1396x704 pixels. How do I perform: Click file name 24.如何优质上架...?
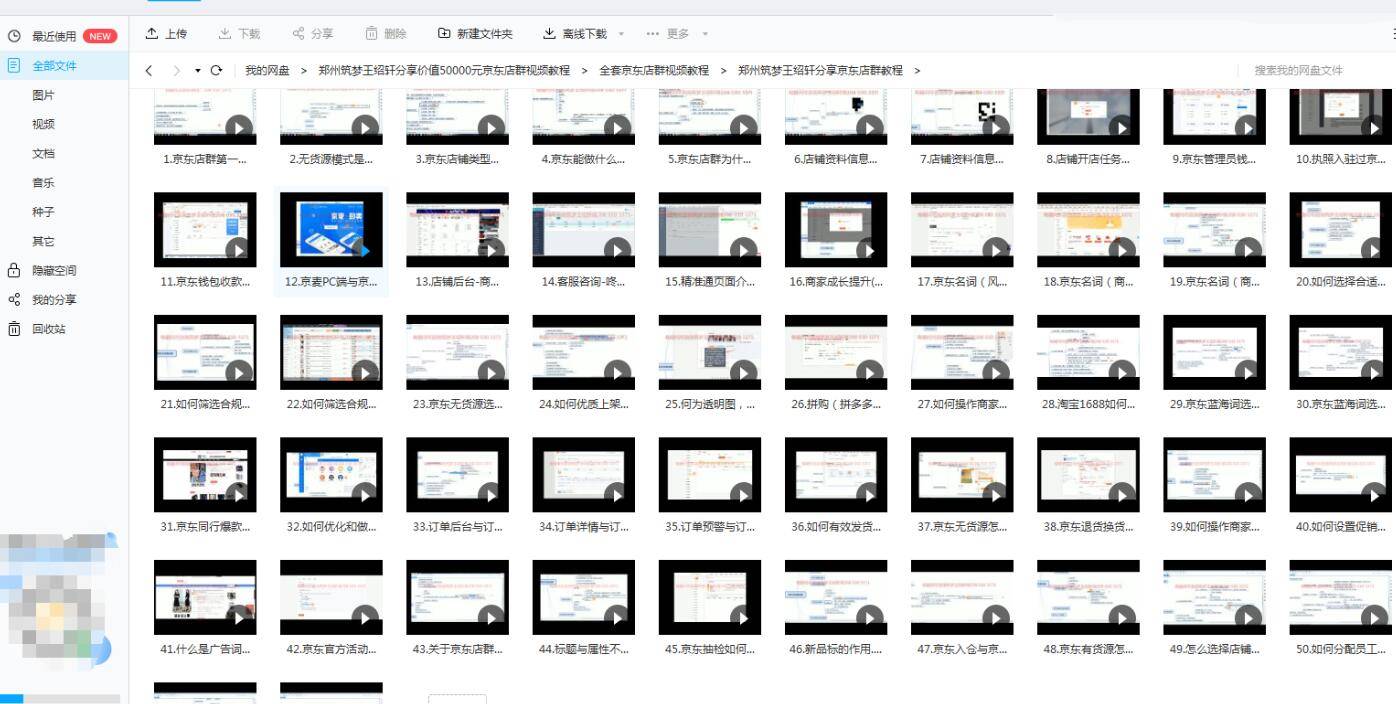pyautogui.click(x=583, y=404)
